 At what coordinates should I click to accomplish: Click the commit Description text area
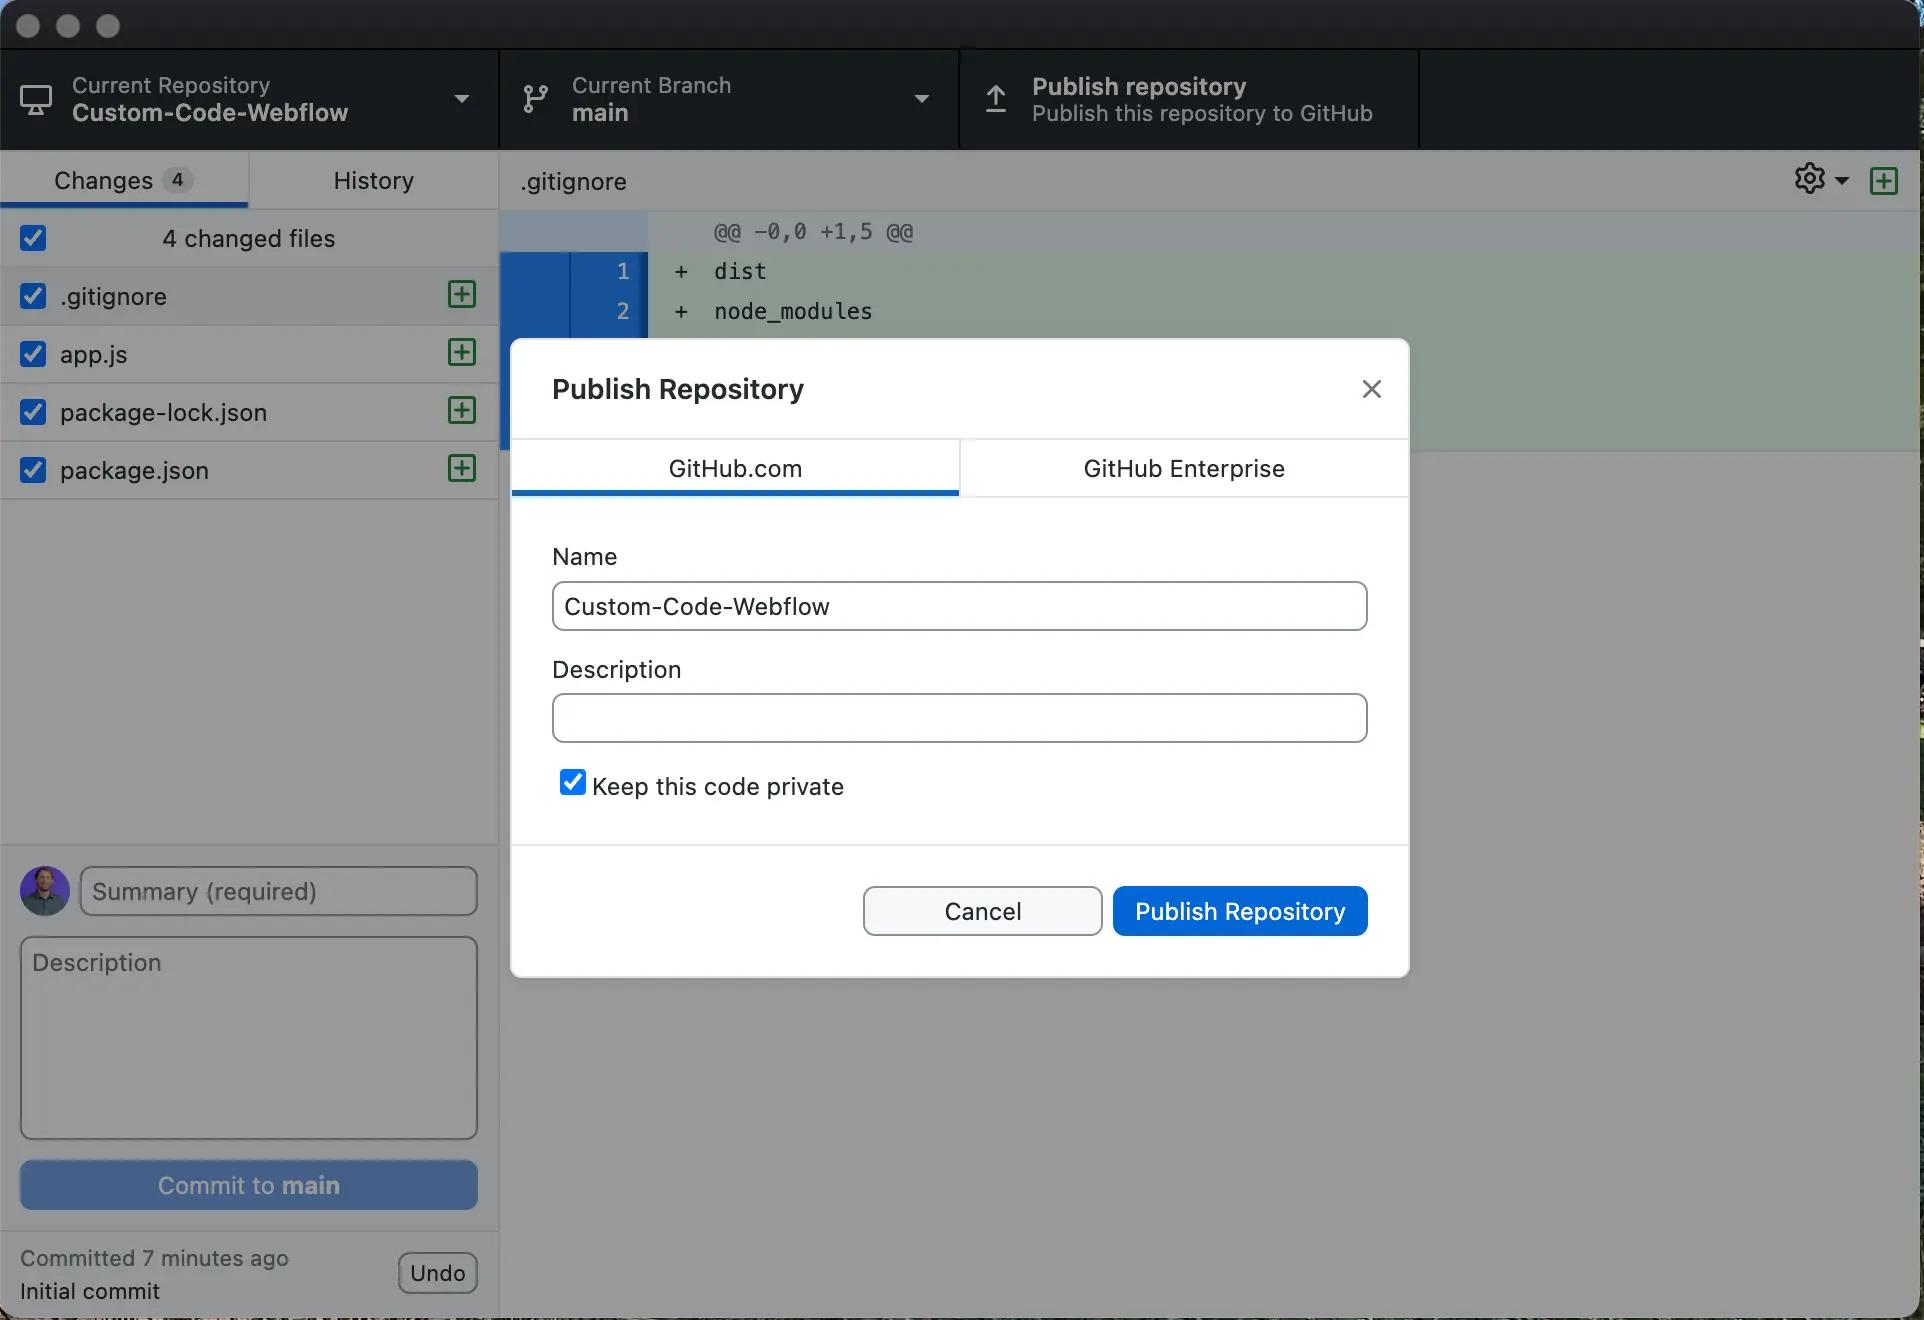(249, 1038)
